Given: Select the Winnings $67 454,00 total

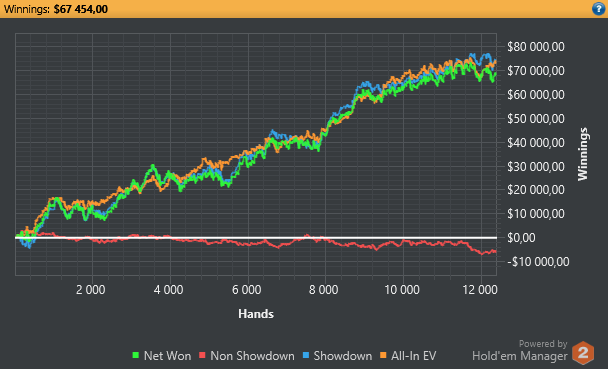Looking at the screenshot, I should [56, 9].
